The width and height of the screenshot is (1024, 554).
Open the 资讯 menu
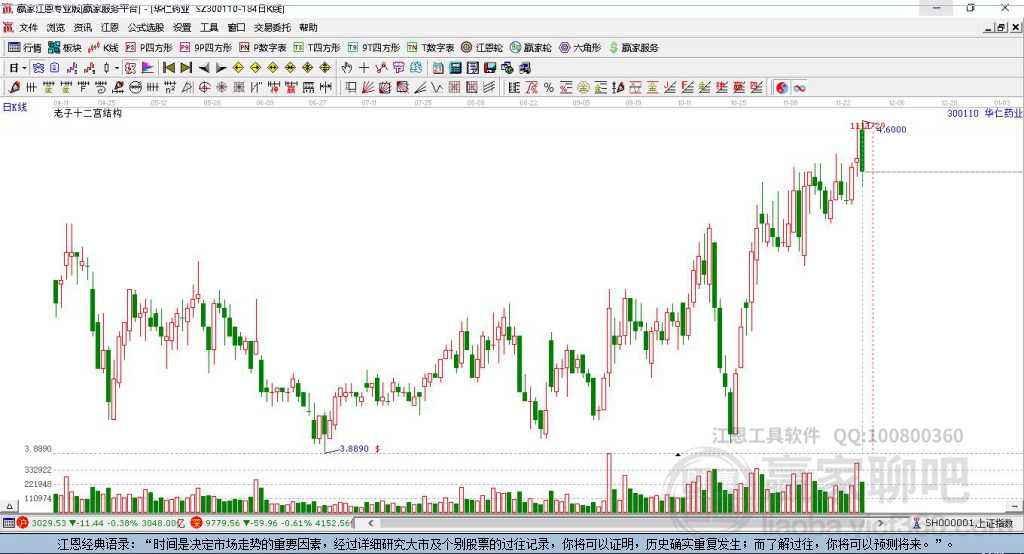(82, 27)
